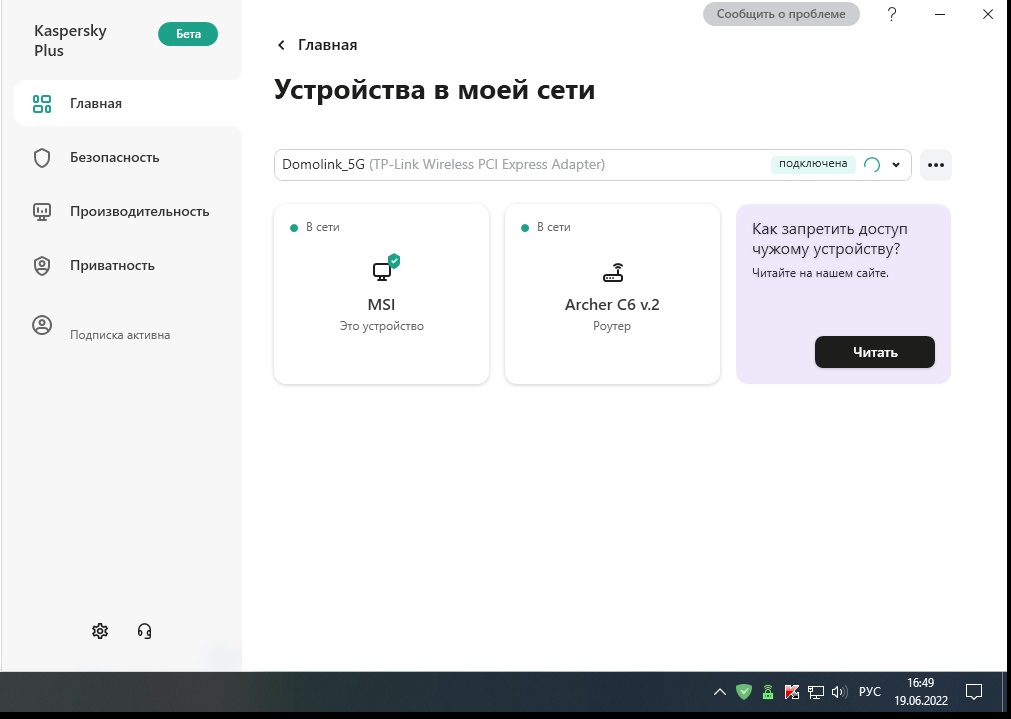Close the Kaspersky window
The image size is (1011, 719).
[x=988, y=14]
